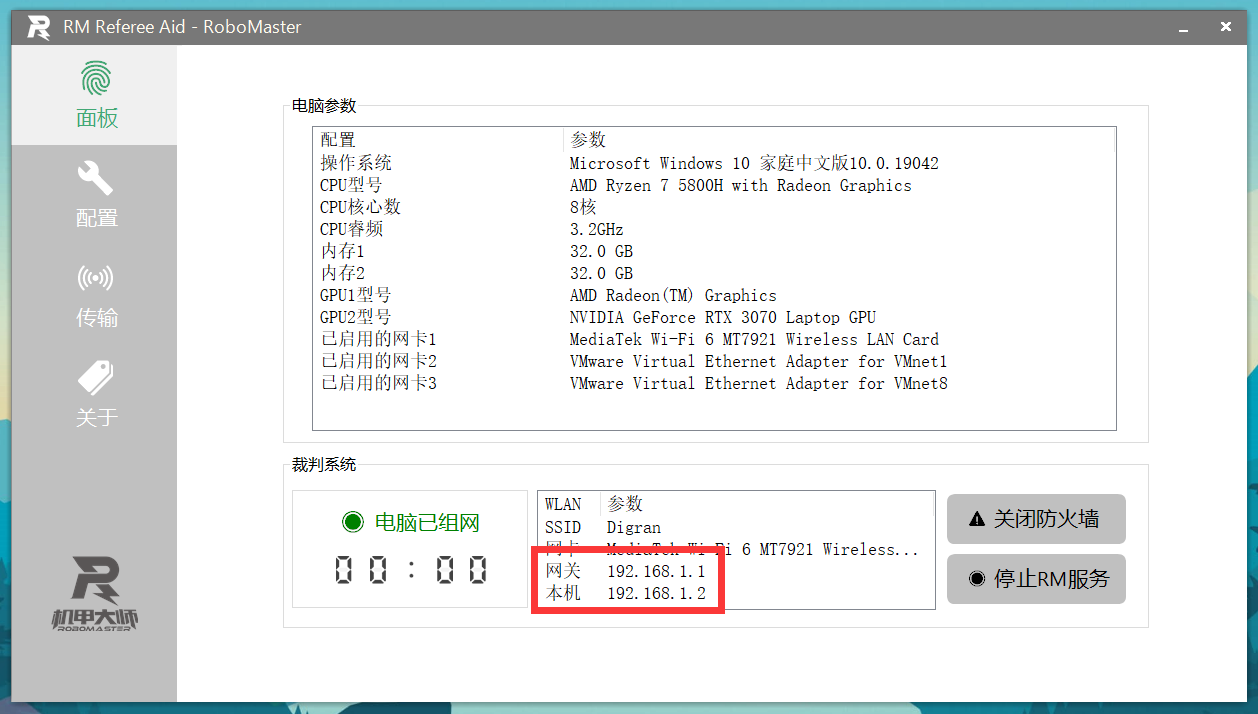Select the 内存2 row
Viewport: 1258px width, 714px height.
coord(714,273)
